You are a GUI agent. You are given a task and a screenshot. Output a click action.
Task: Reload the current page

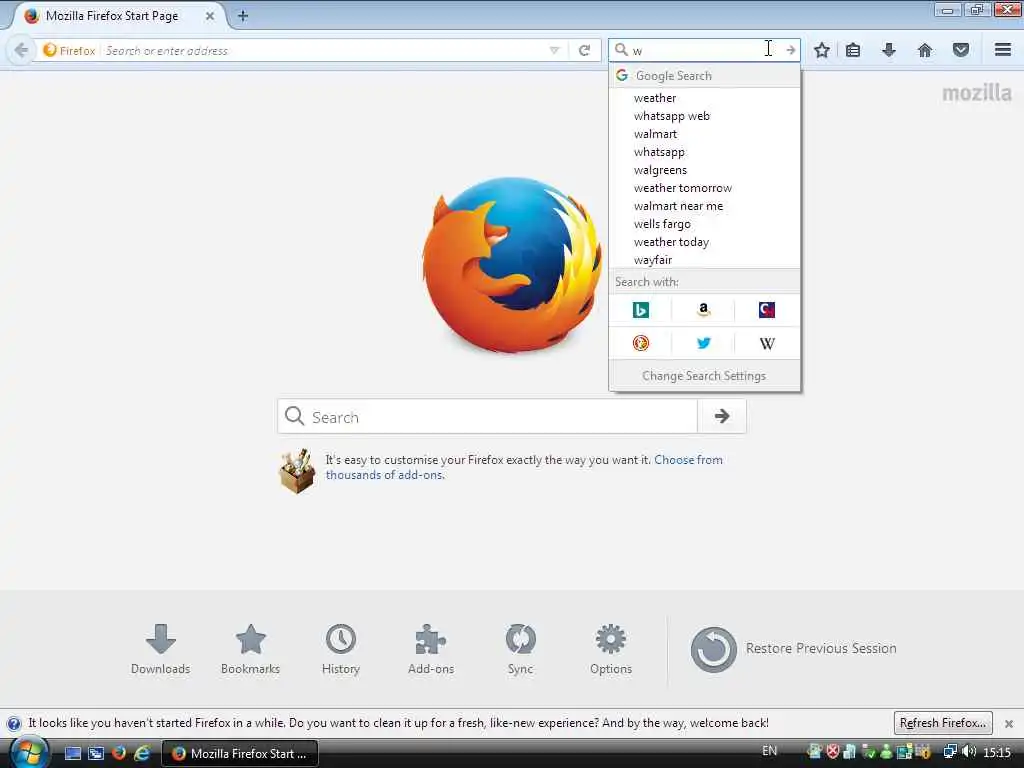(584, 50)
